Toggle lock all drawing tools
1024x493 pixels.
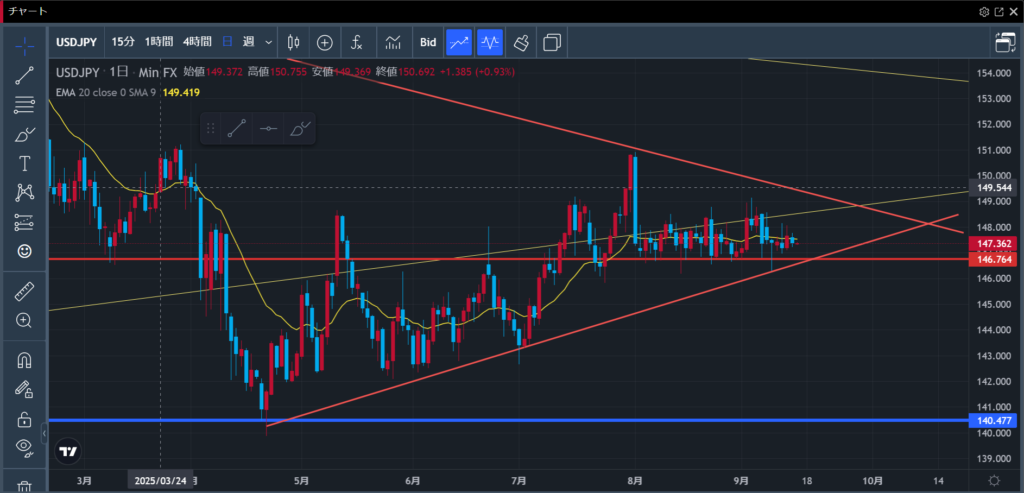coord(24,419)
